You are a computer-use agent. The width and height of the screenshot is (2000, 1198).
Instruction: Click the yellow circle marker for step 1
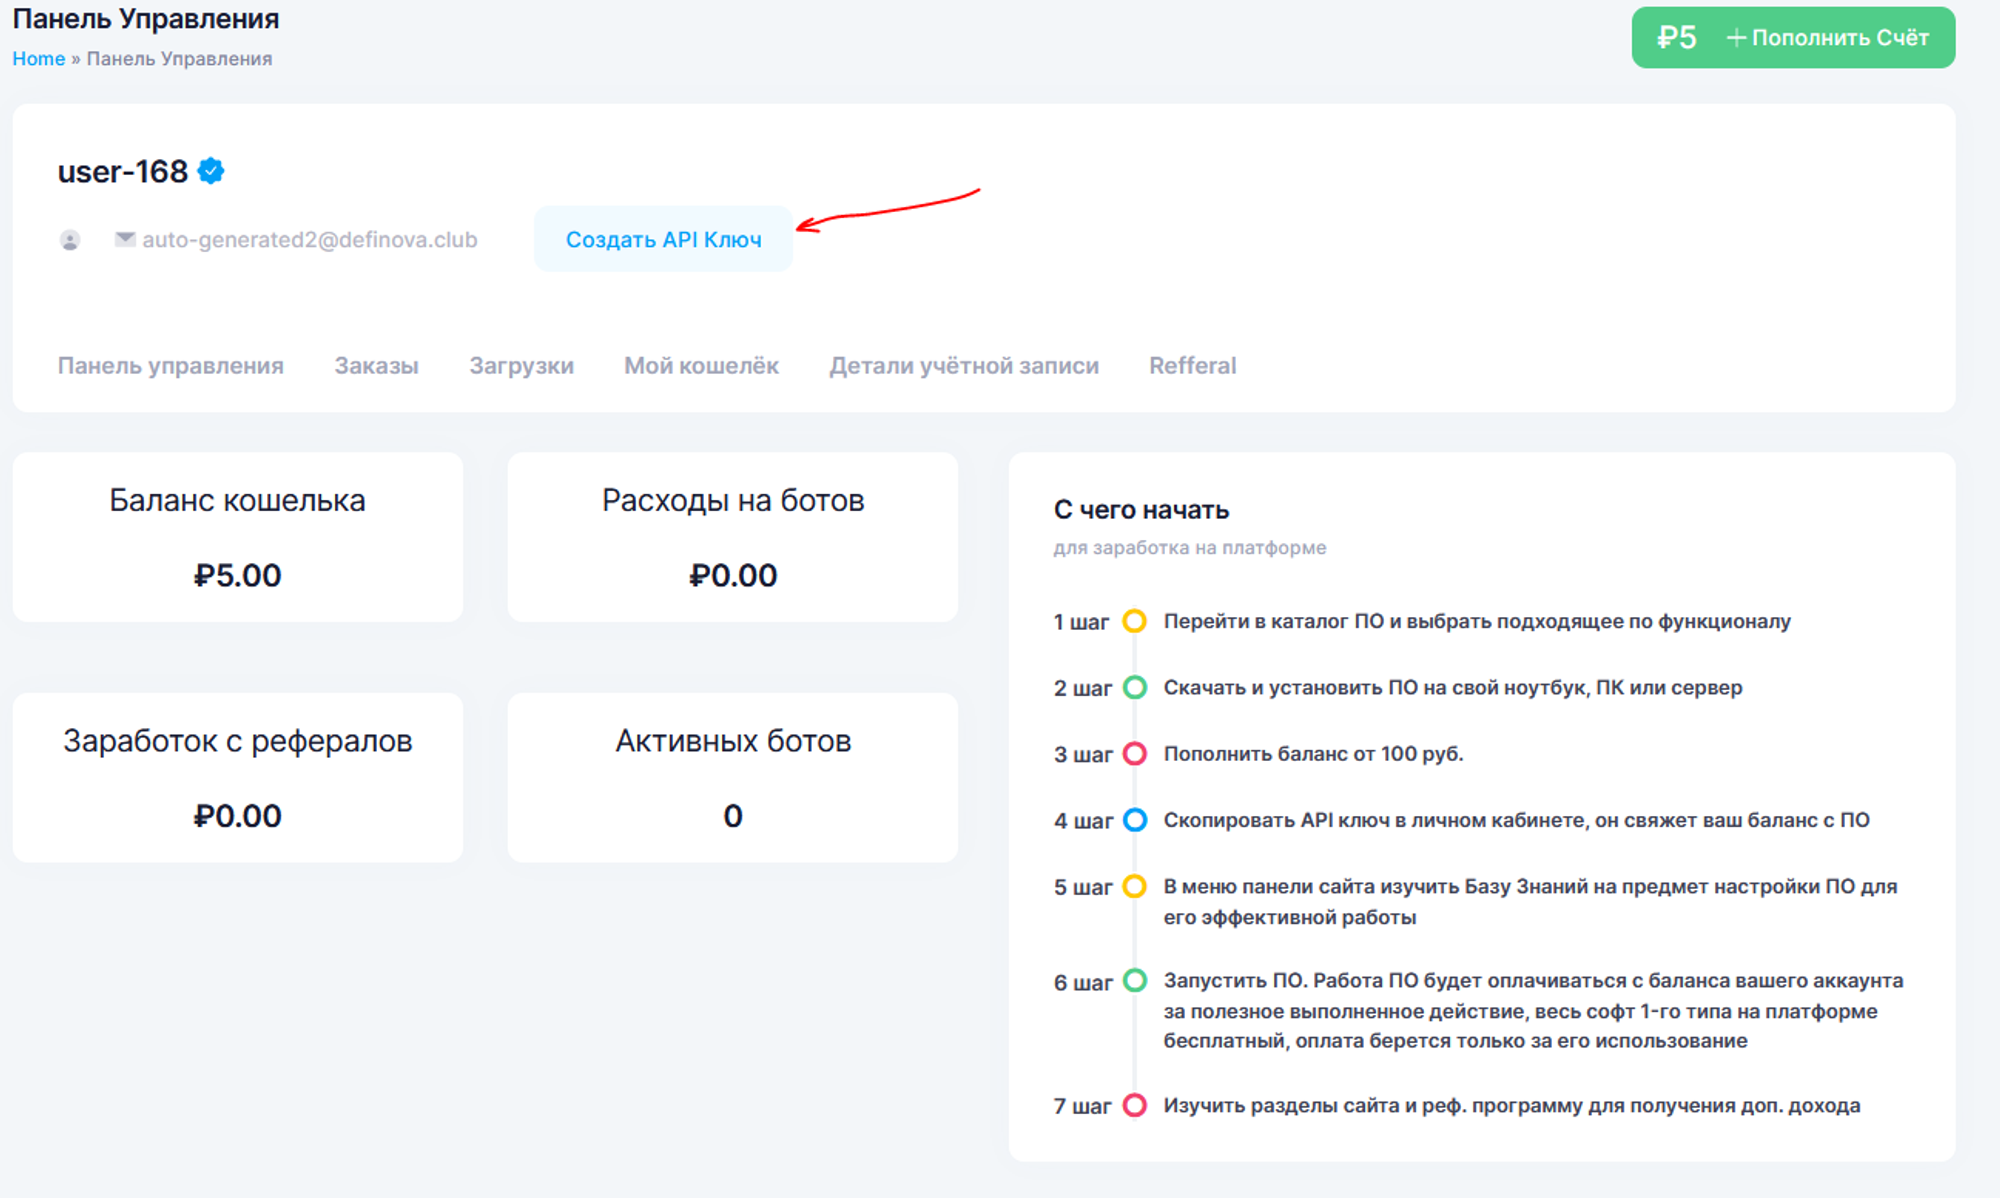click(x=1134, y=621)
